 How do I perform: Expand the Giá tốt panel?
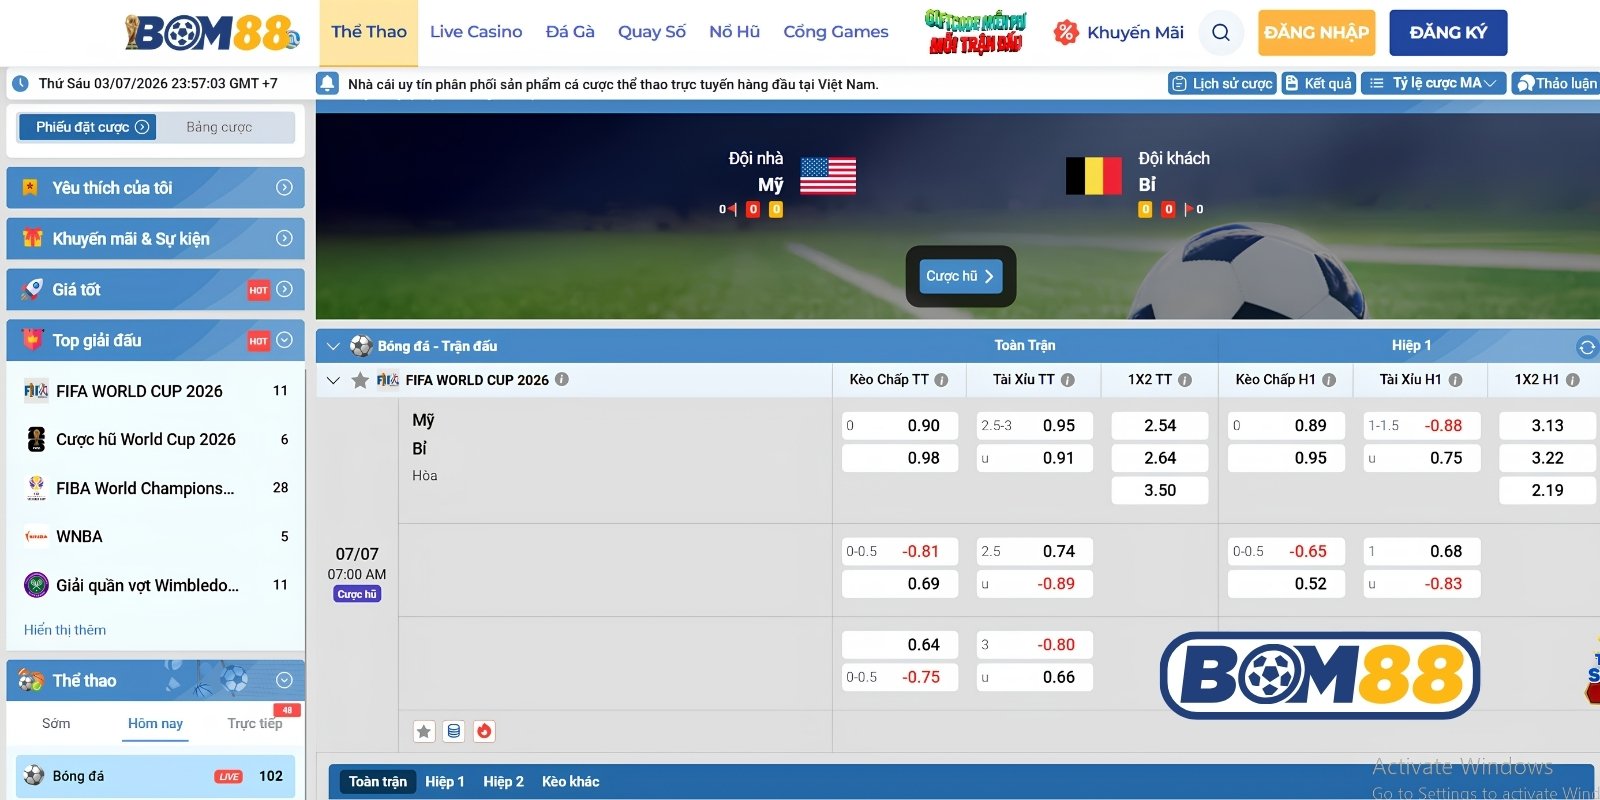(x=284, y=289)
